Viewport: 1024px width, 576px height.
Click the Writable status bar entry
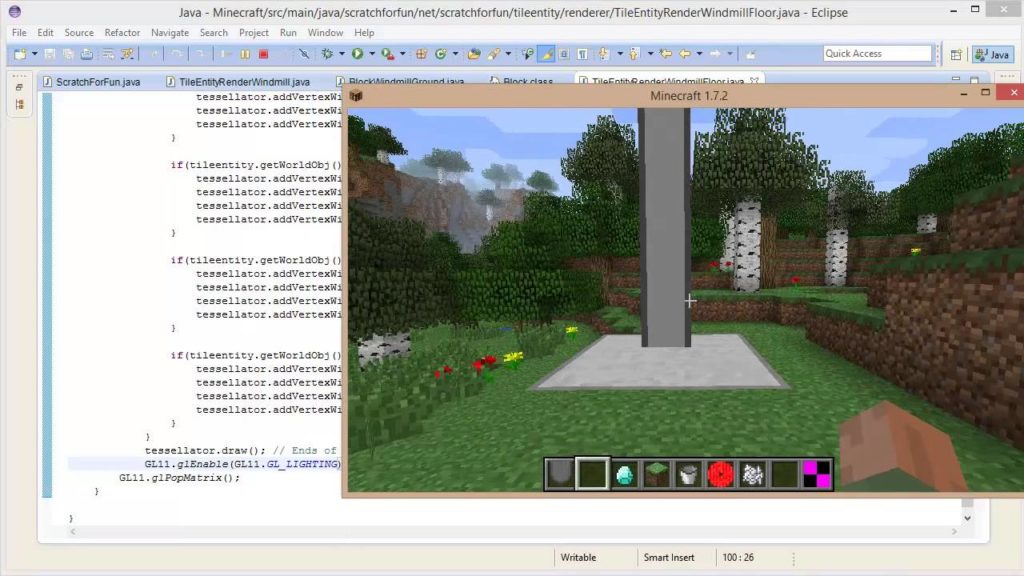point(578,558)
